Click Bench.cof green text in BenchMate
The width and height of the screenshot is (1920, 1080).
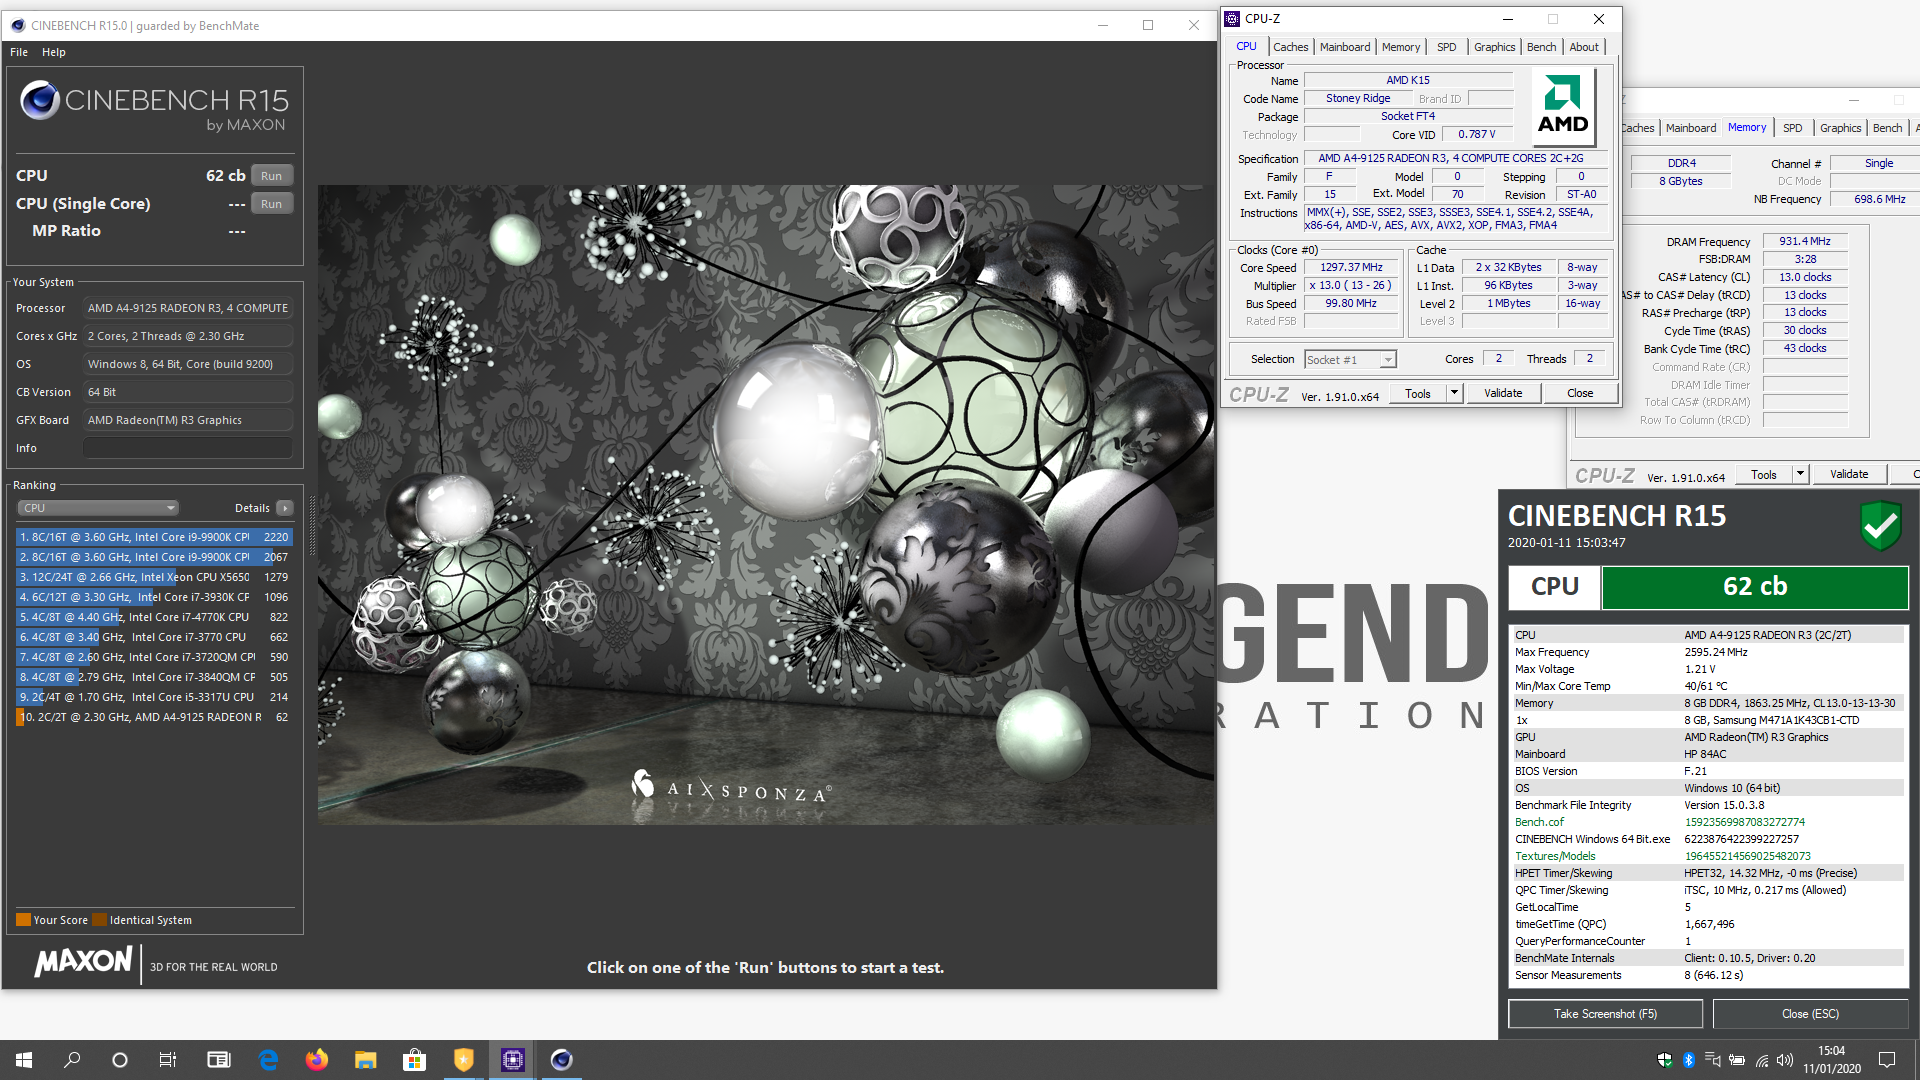[1539, 822]
